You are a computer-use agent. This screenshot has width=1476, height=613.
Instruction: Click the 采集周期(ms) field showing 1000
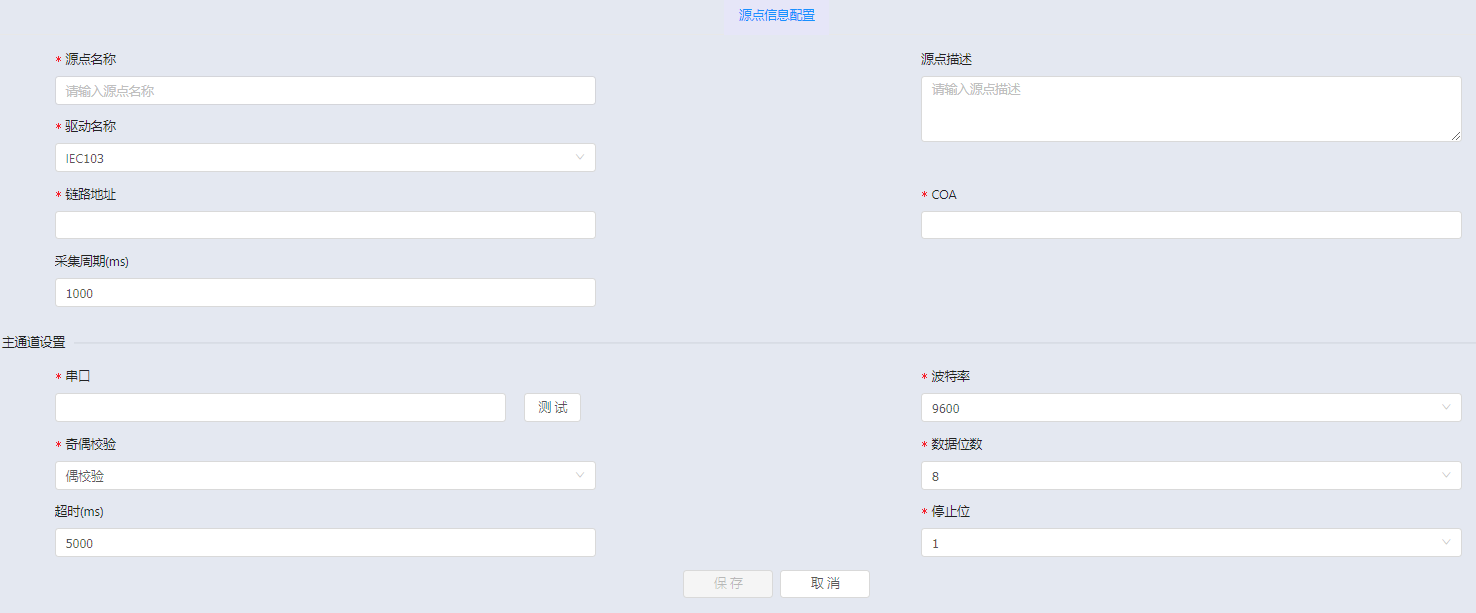325,293
